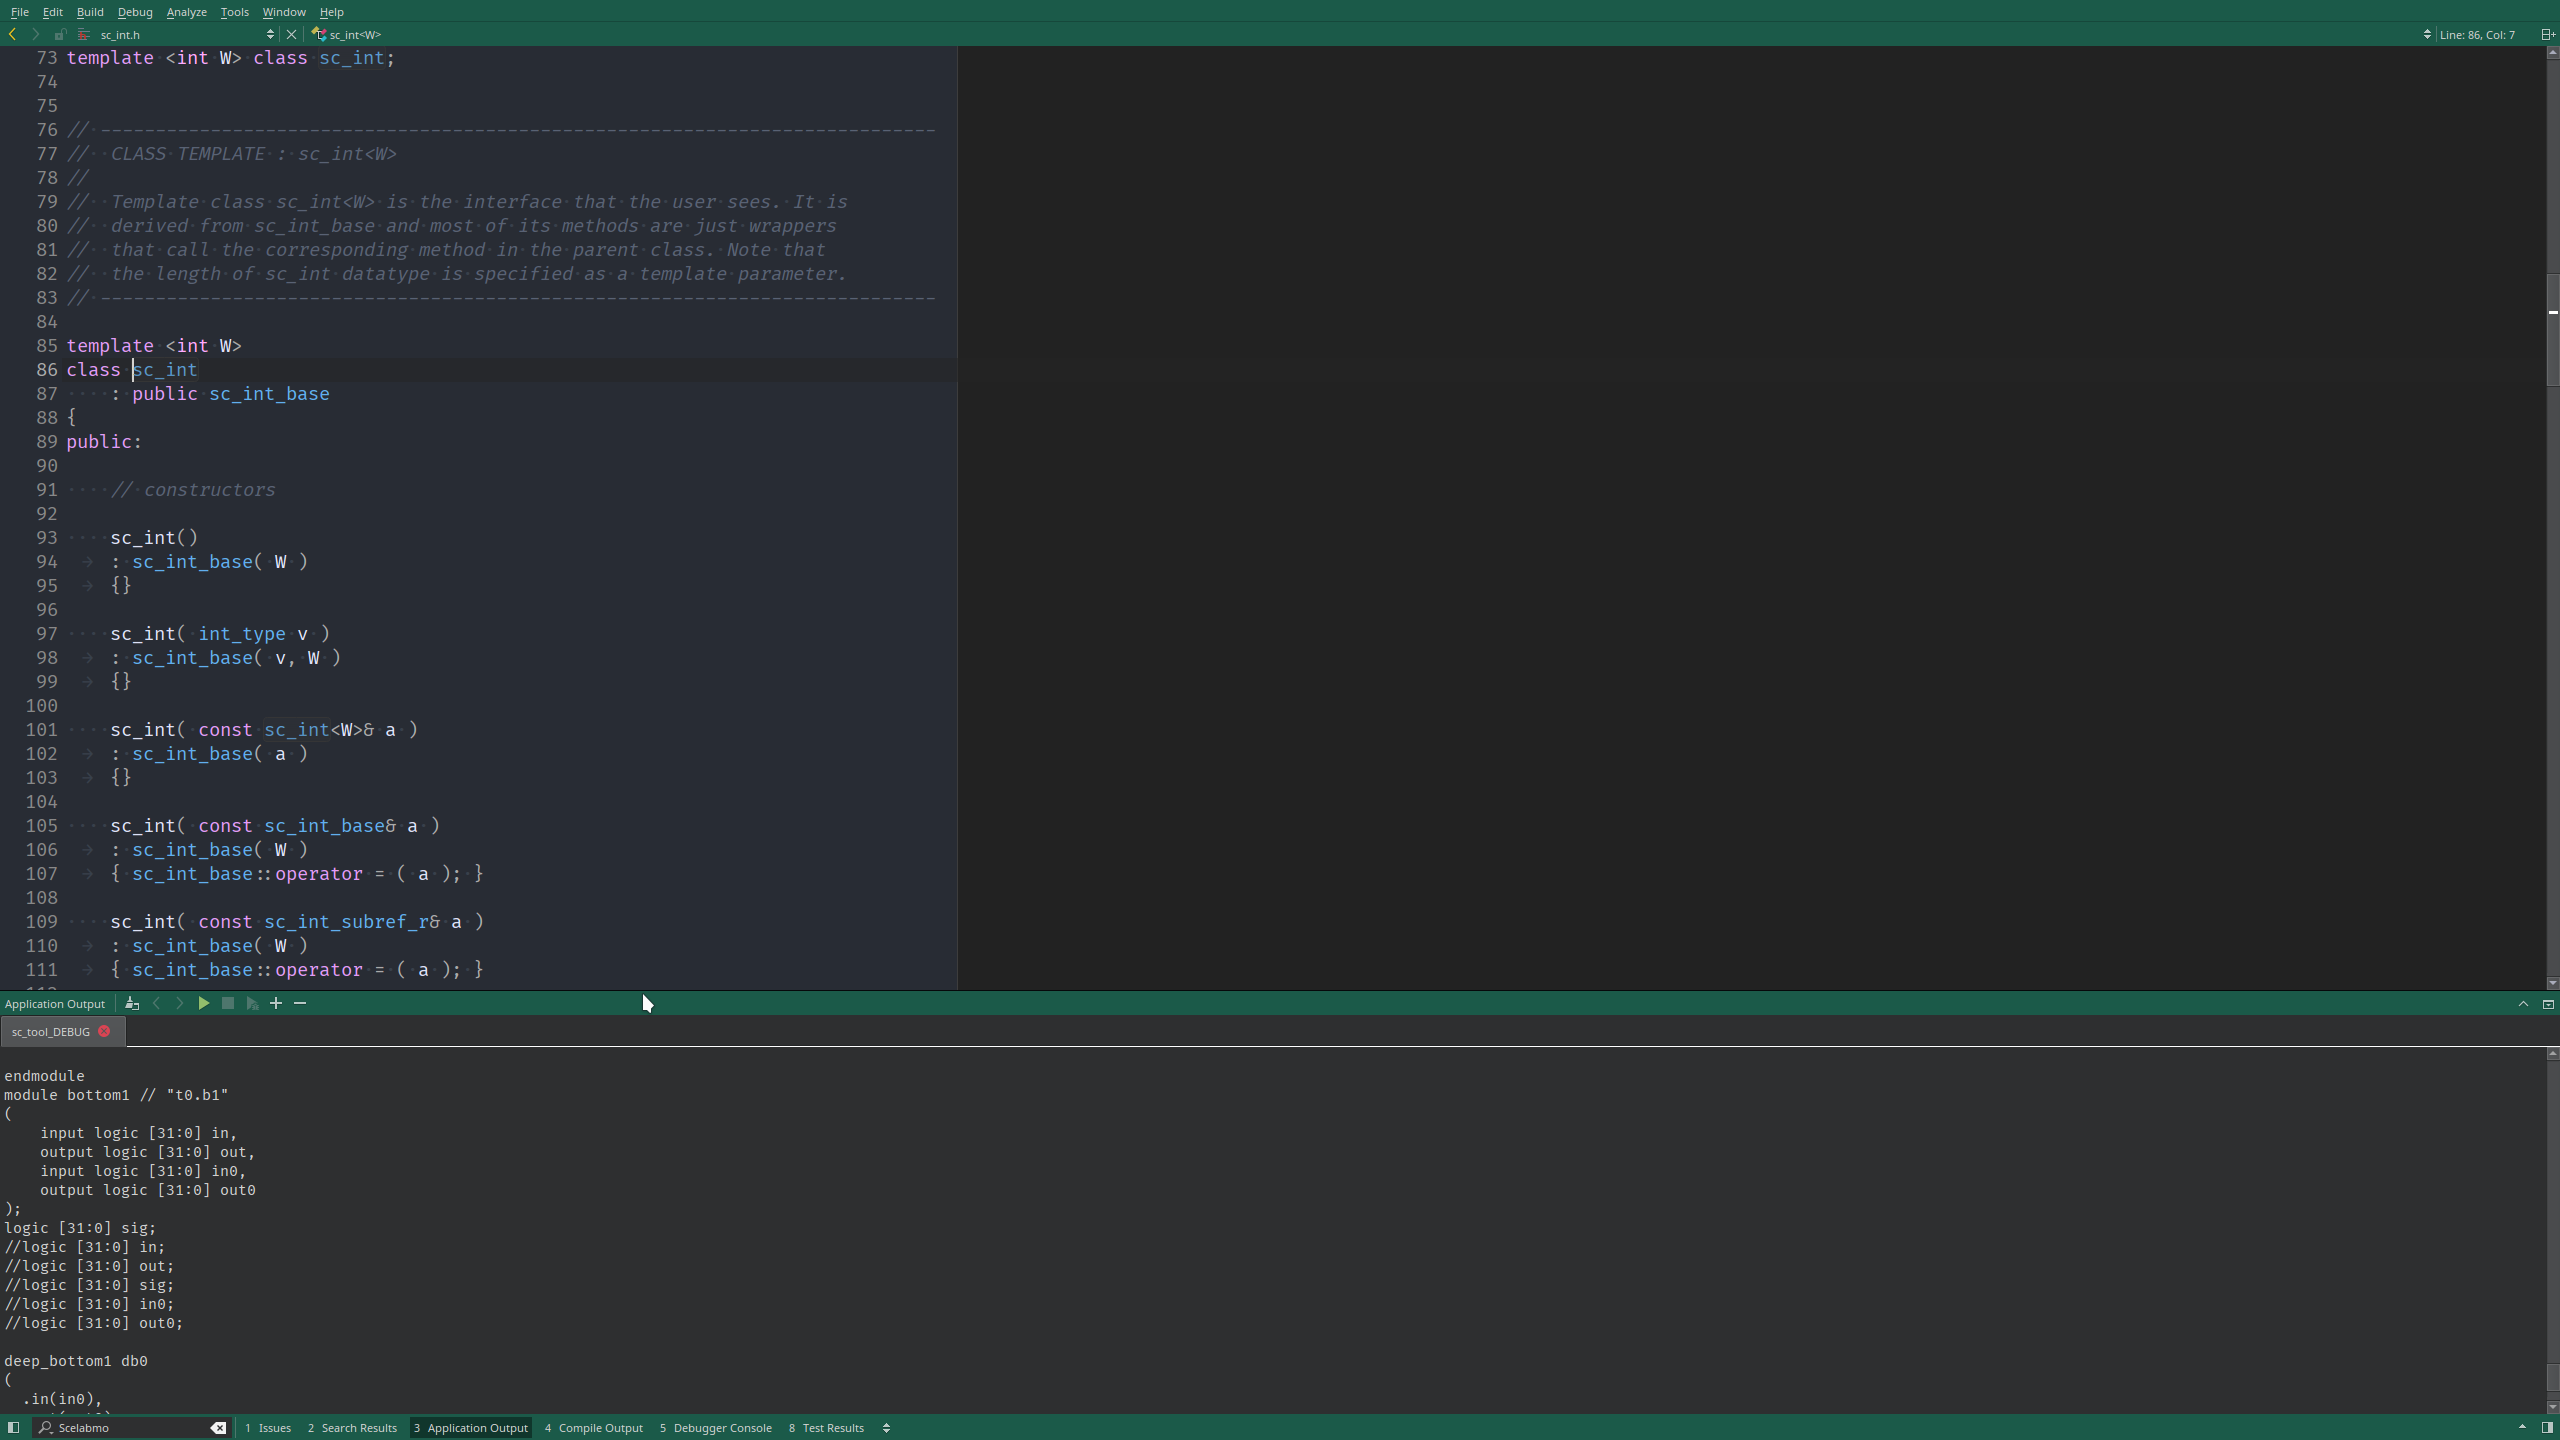Expand the output panes list arrows
This screenshot has height=1440, width=2560.
point(886,1427)
